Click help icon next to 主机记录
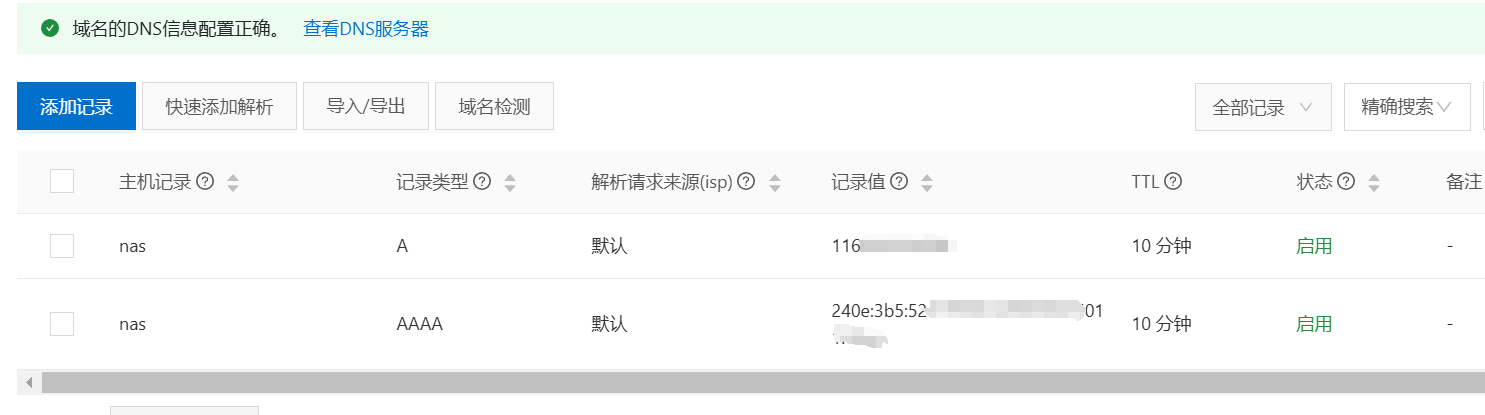 [205, 182]
